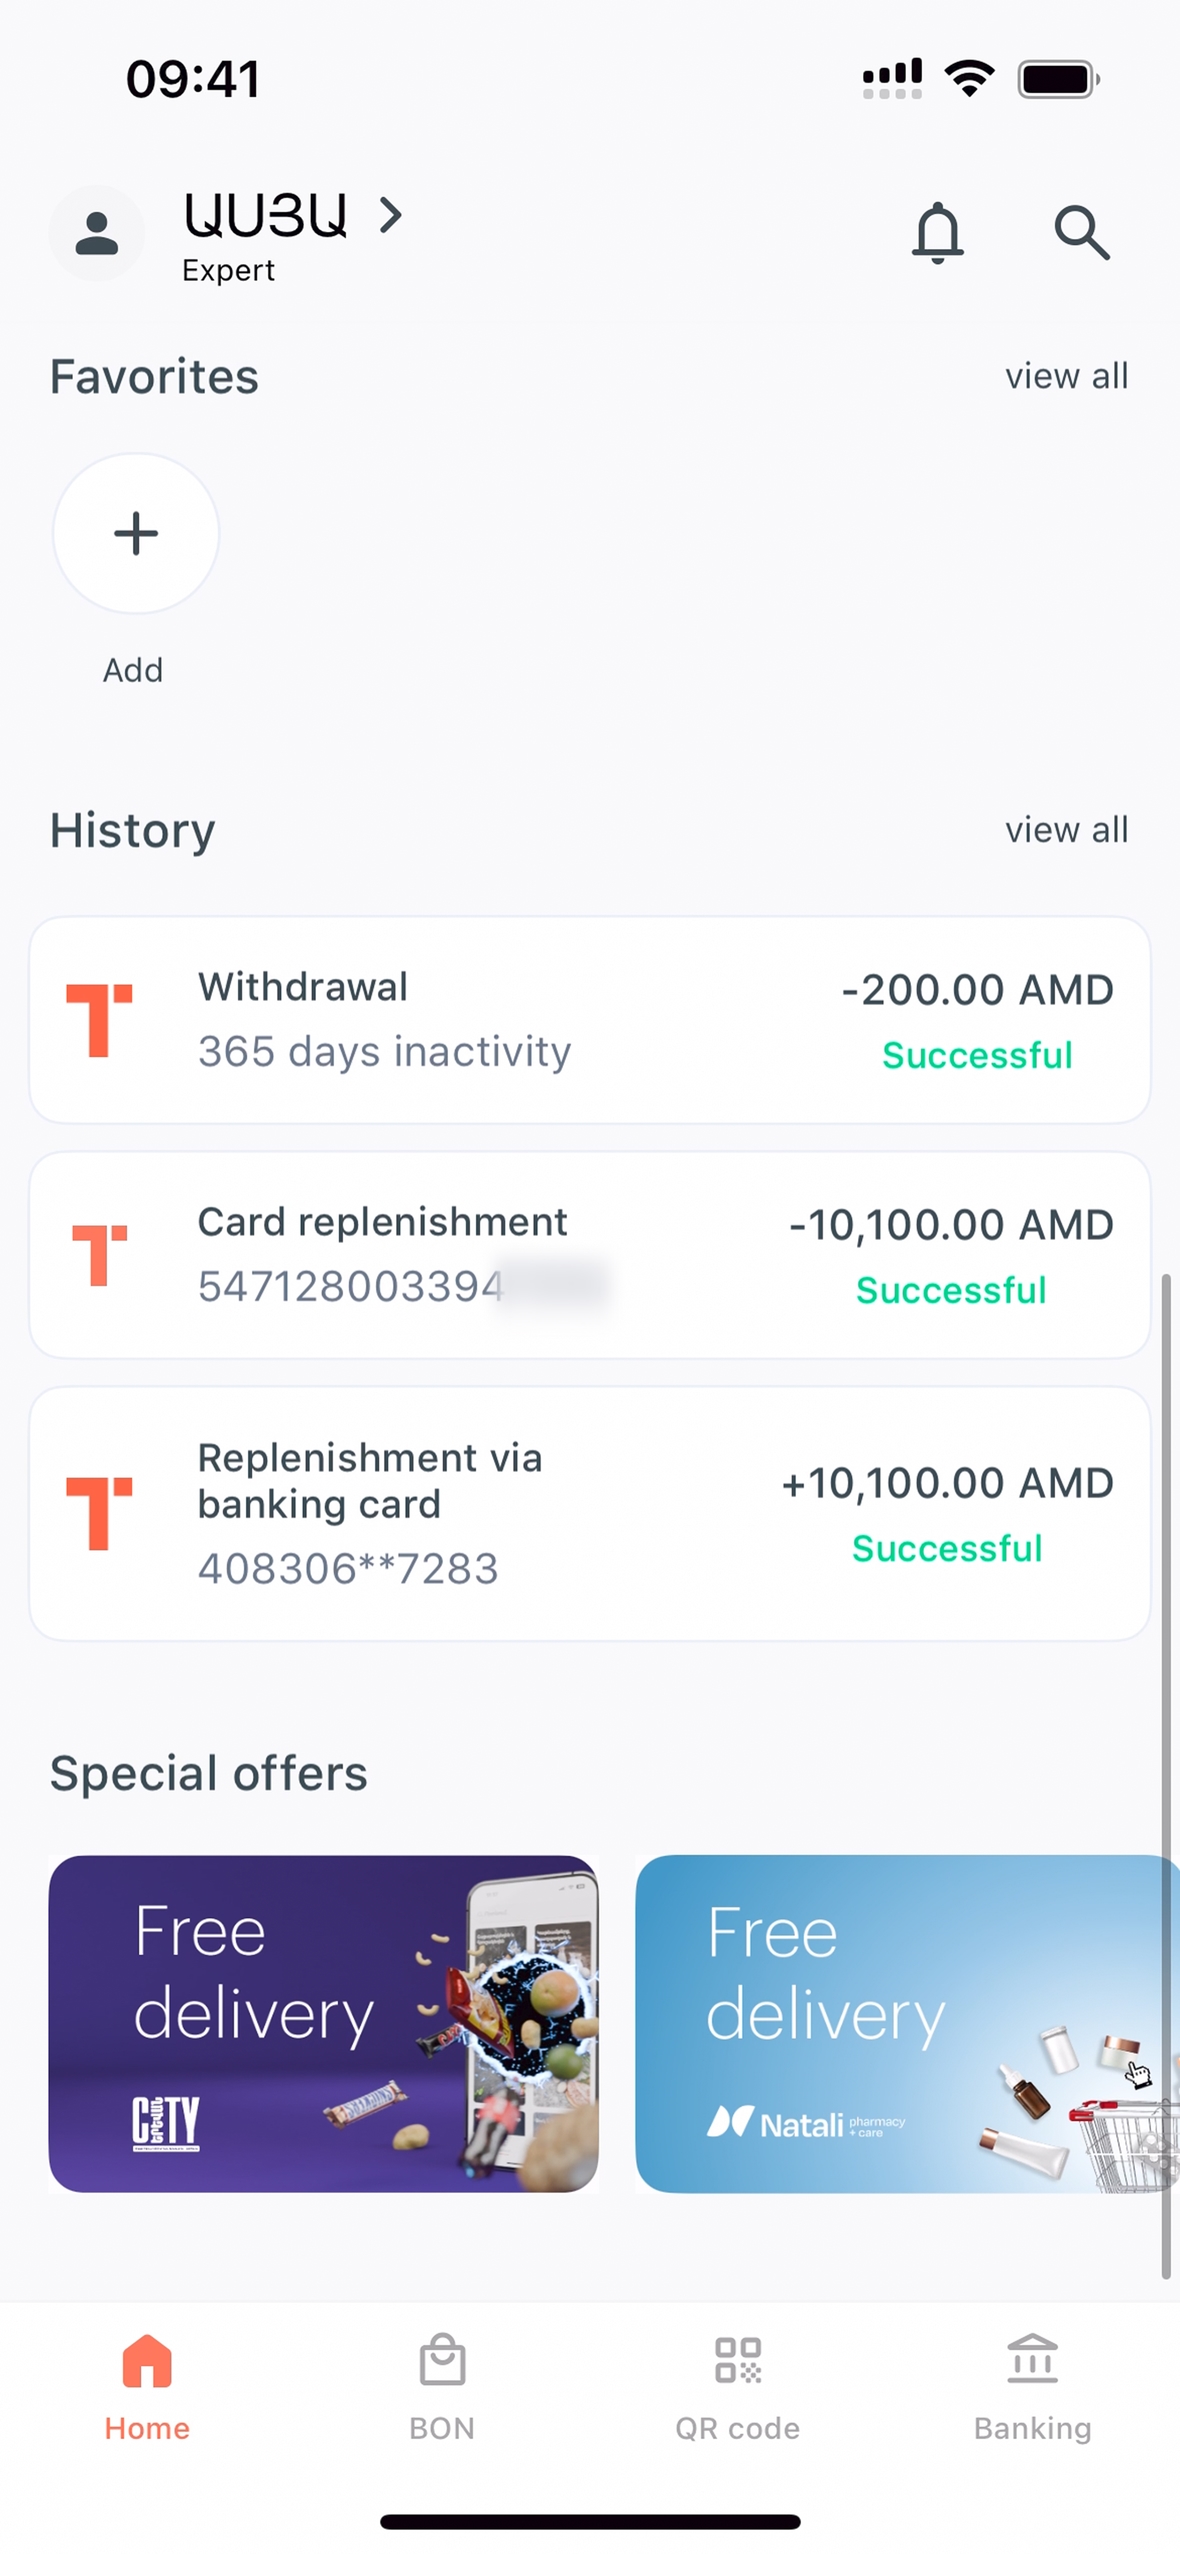Open the 365 days inactivity withdrawal
The height and width of the screenshot is (2554, 1180).
click(590, 1020)
